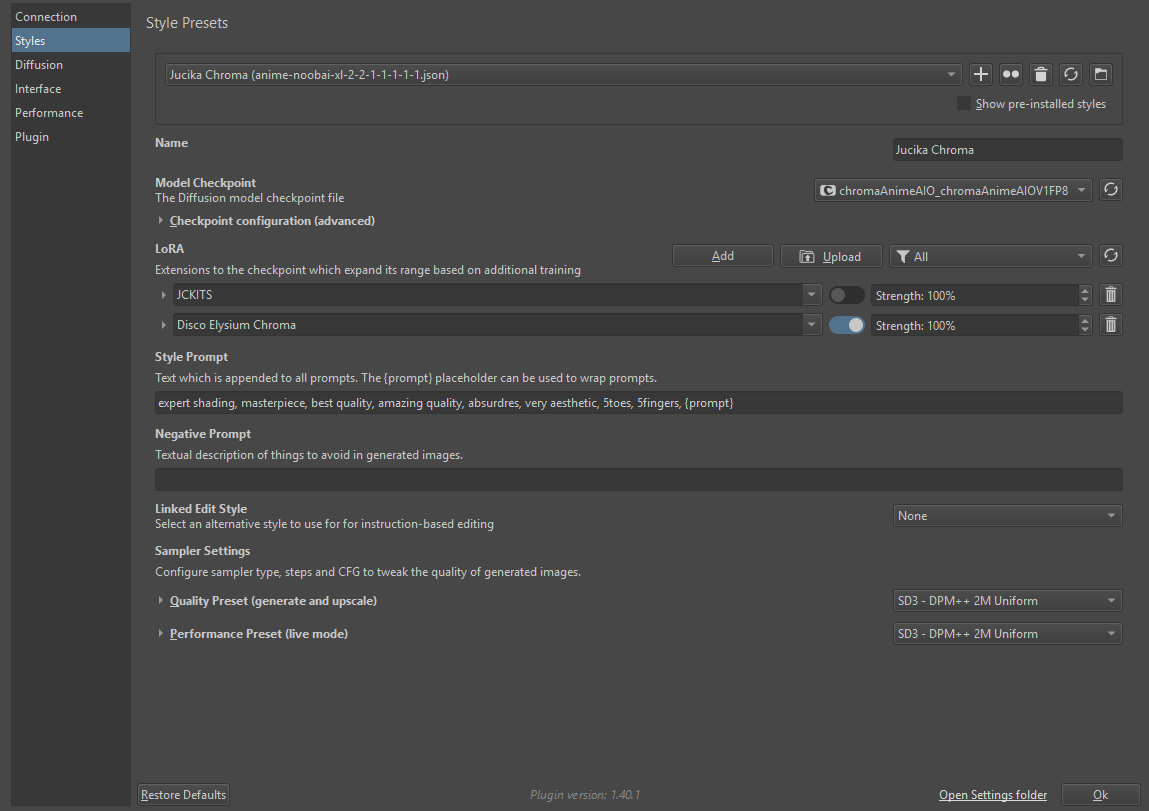Screen dimensions: 1149x811
Task: Open Settings folder link
Action: (x=993, y=795)
